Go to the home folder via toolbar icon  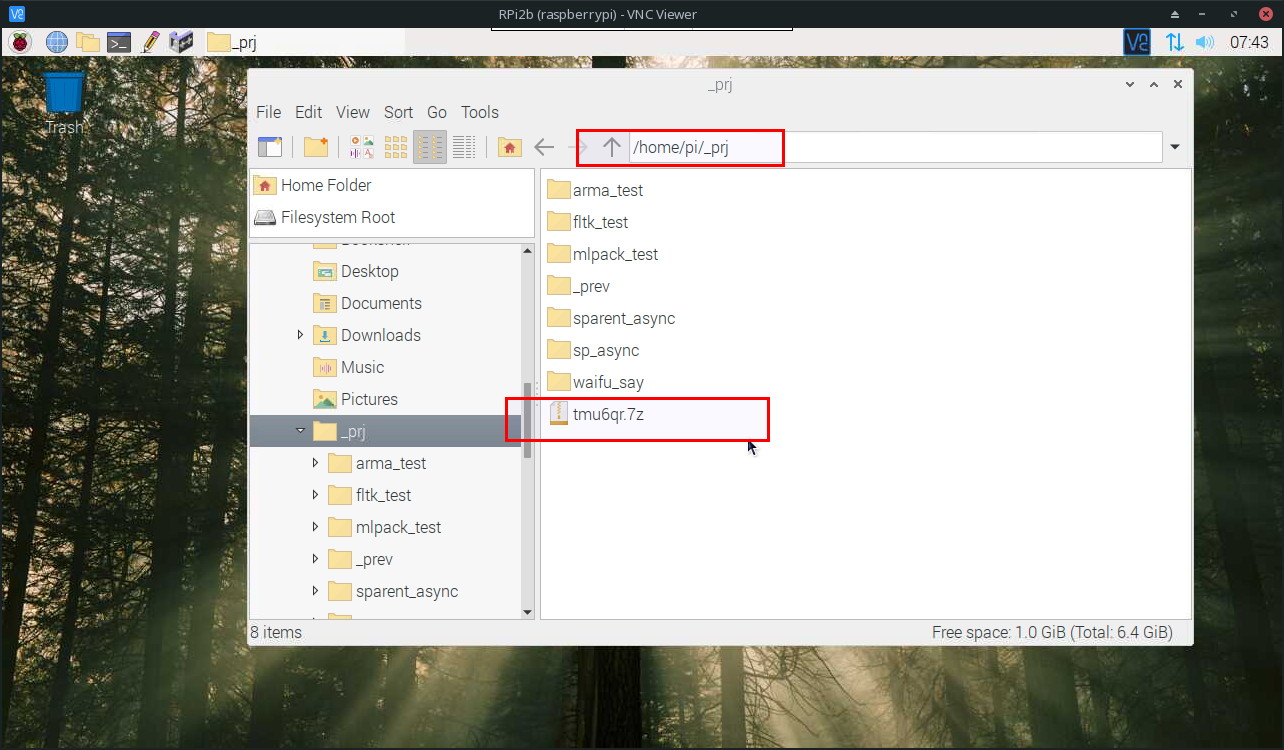click(510, 147)
